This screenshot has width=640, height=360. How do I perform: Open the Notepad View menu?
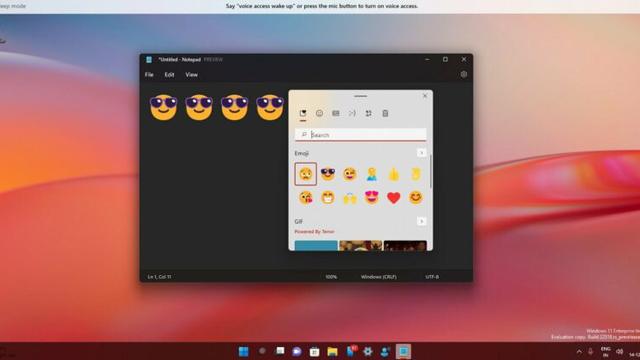tap(191, 75)
